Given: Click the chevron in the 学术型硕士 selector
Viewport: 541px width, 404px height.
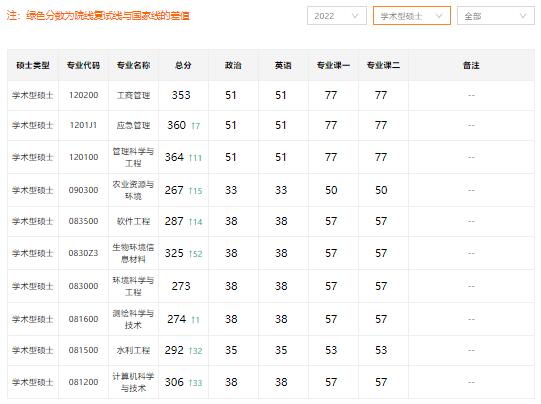Looking at the screenshot, I should [x=439, y=16].
